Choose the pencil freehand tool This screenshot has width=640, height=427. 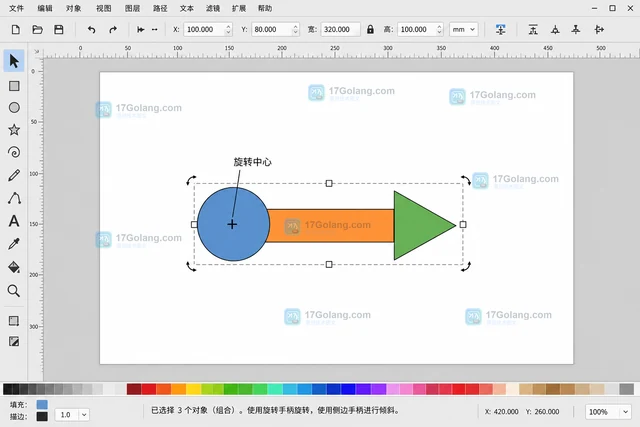[14, 175]
